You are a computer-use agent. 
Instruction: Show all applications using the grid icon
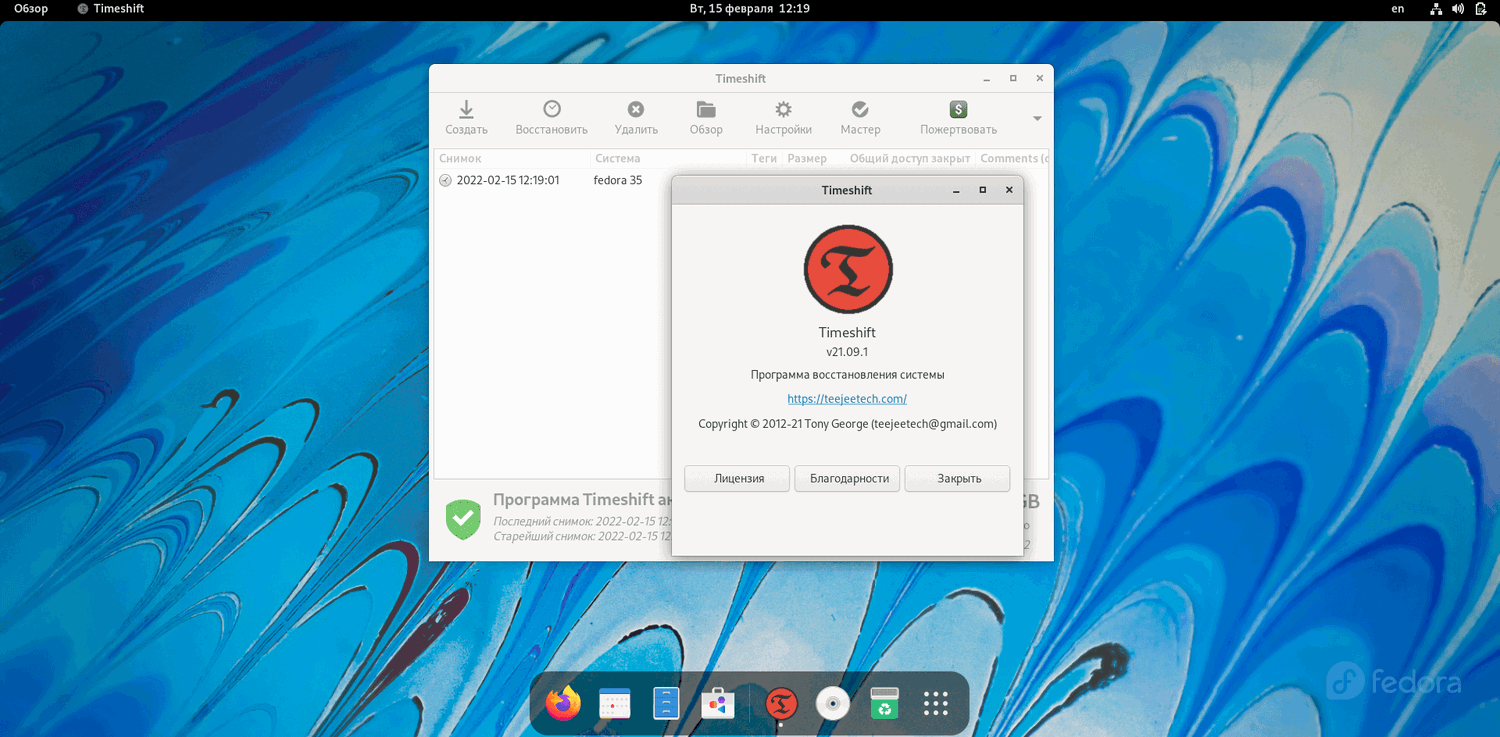936,704
